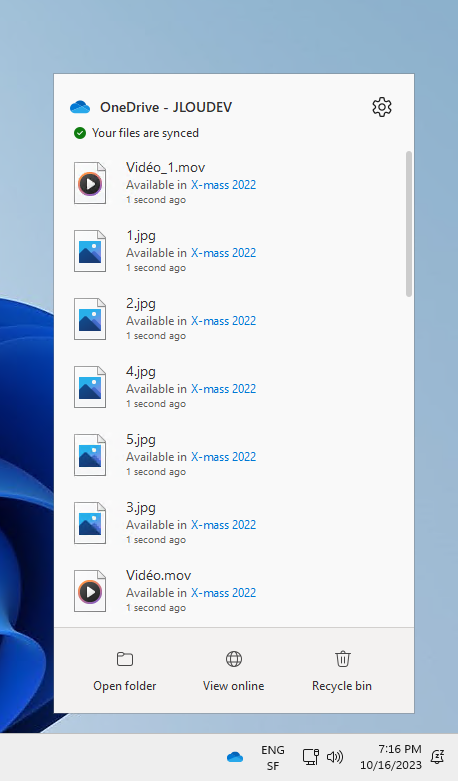Open the notification bell icon in taskbar
This screenshot has width=458, height=781.
(x=438, y=757)
